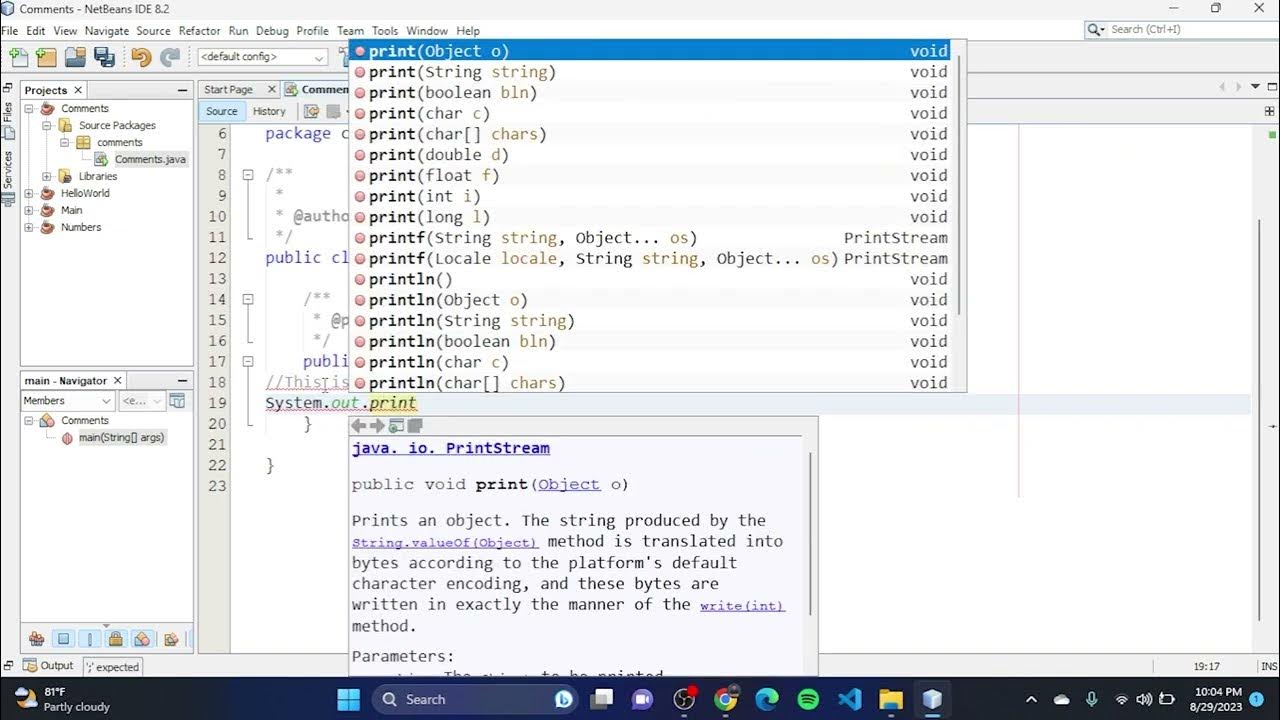The image size is (1280, 720).
Task: Click the restore icon left of Output
Action: point(8,665)
